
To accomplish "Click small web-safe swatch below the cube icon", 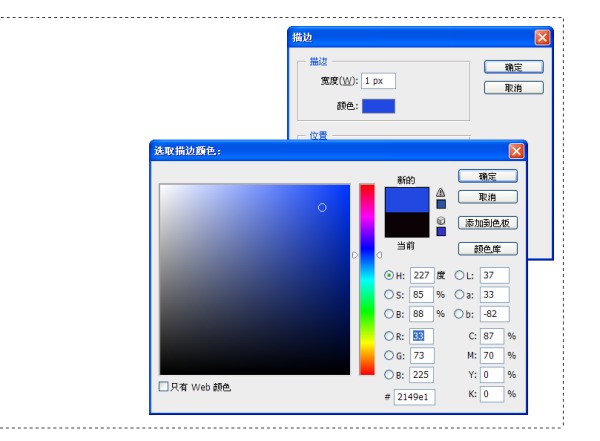I will point(440,231).
